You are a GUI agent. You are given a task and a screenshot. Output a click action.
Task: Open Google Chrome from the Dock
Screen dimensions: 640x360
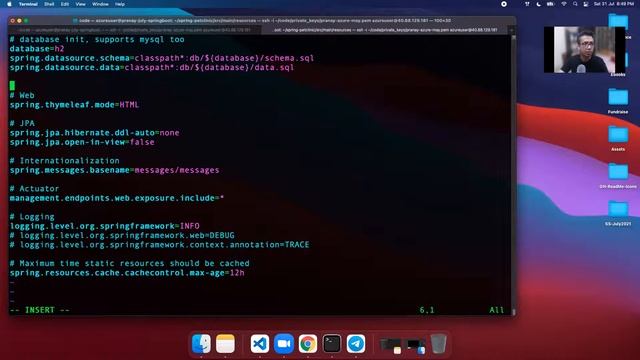308,344
